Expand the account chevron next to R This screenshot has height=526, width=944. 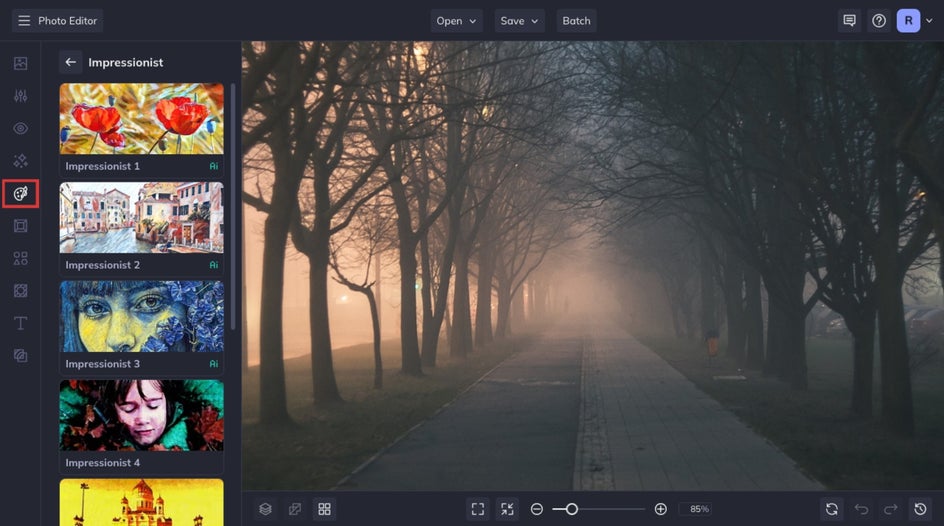click(x=930, y=20)
